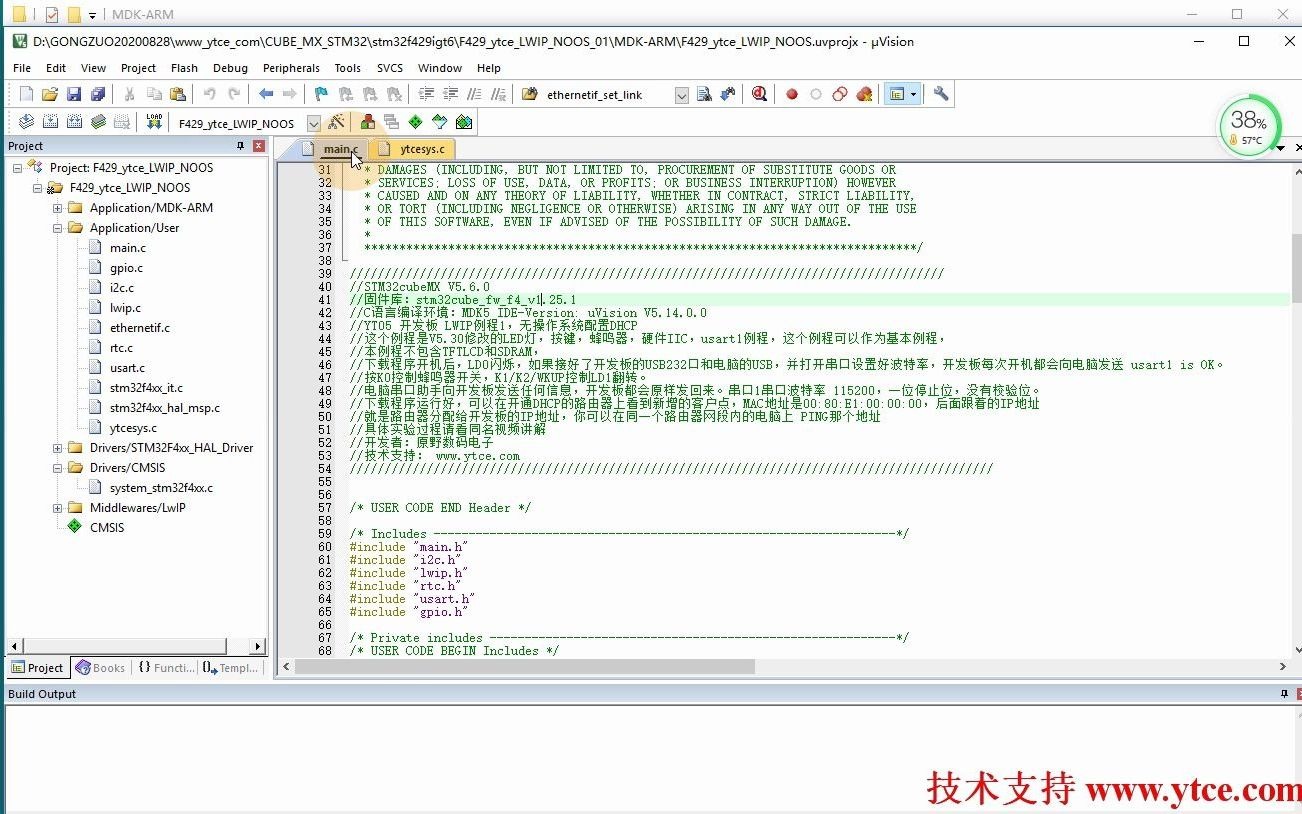Download code to flash memory

pyautogui.click(x=155, y=121)
